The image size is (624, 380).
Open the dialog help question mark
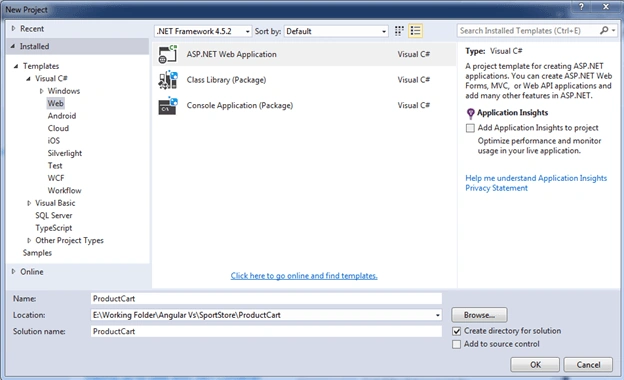581,7
